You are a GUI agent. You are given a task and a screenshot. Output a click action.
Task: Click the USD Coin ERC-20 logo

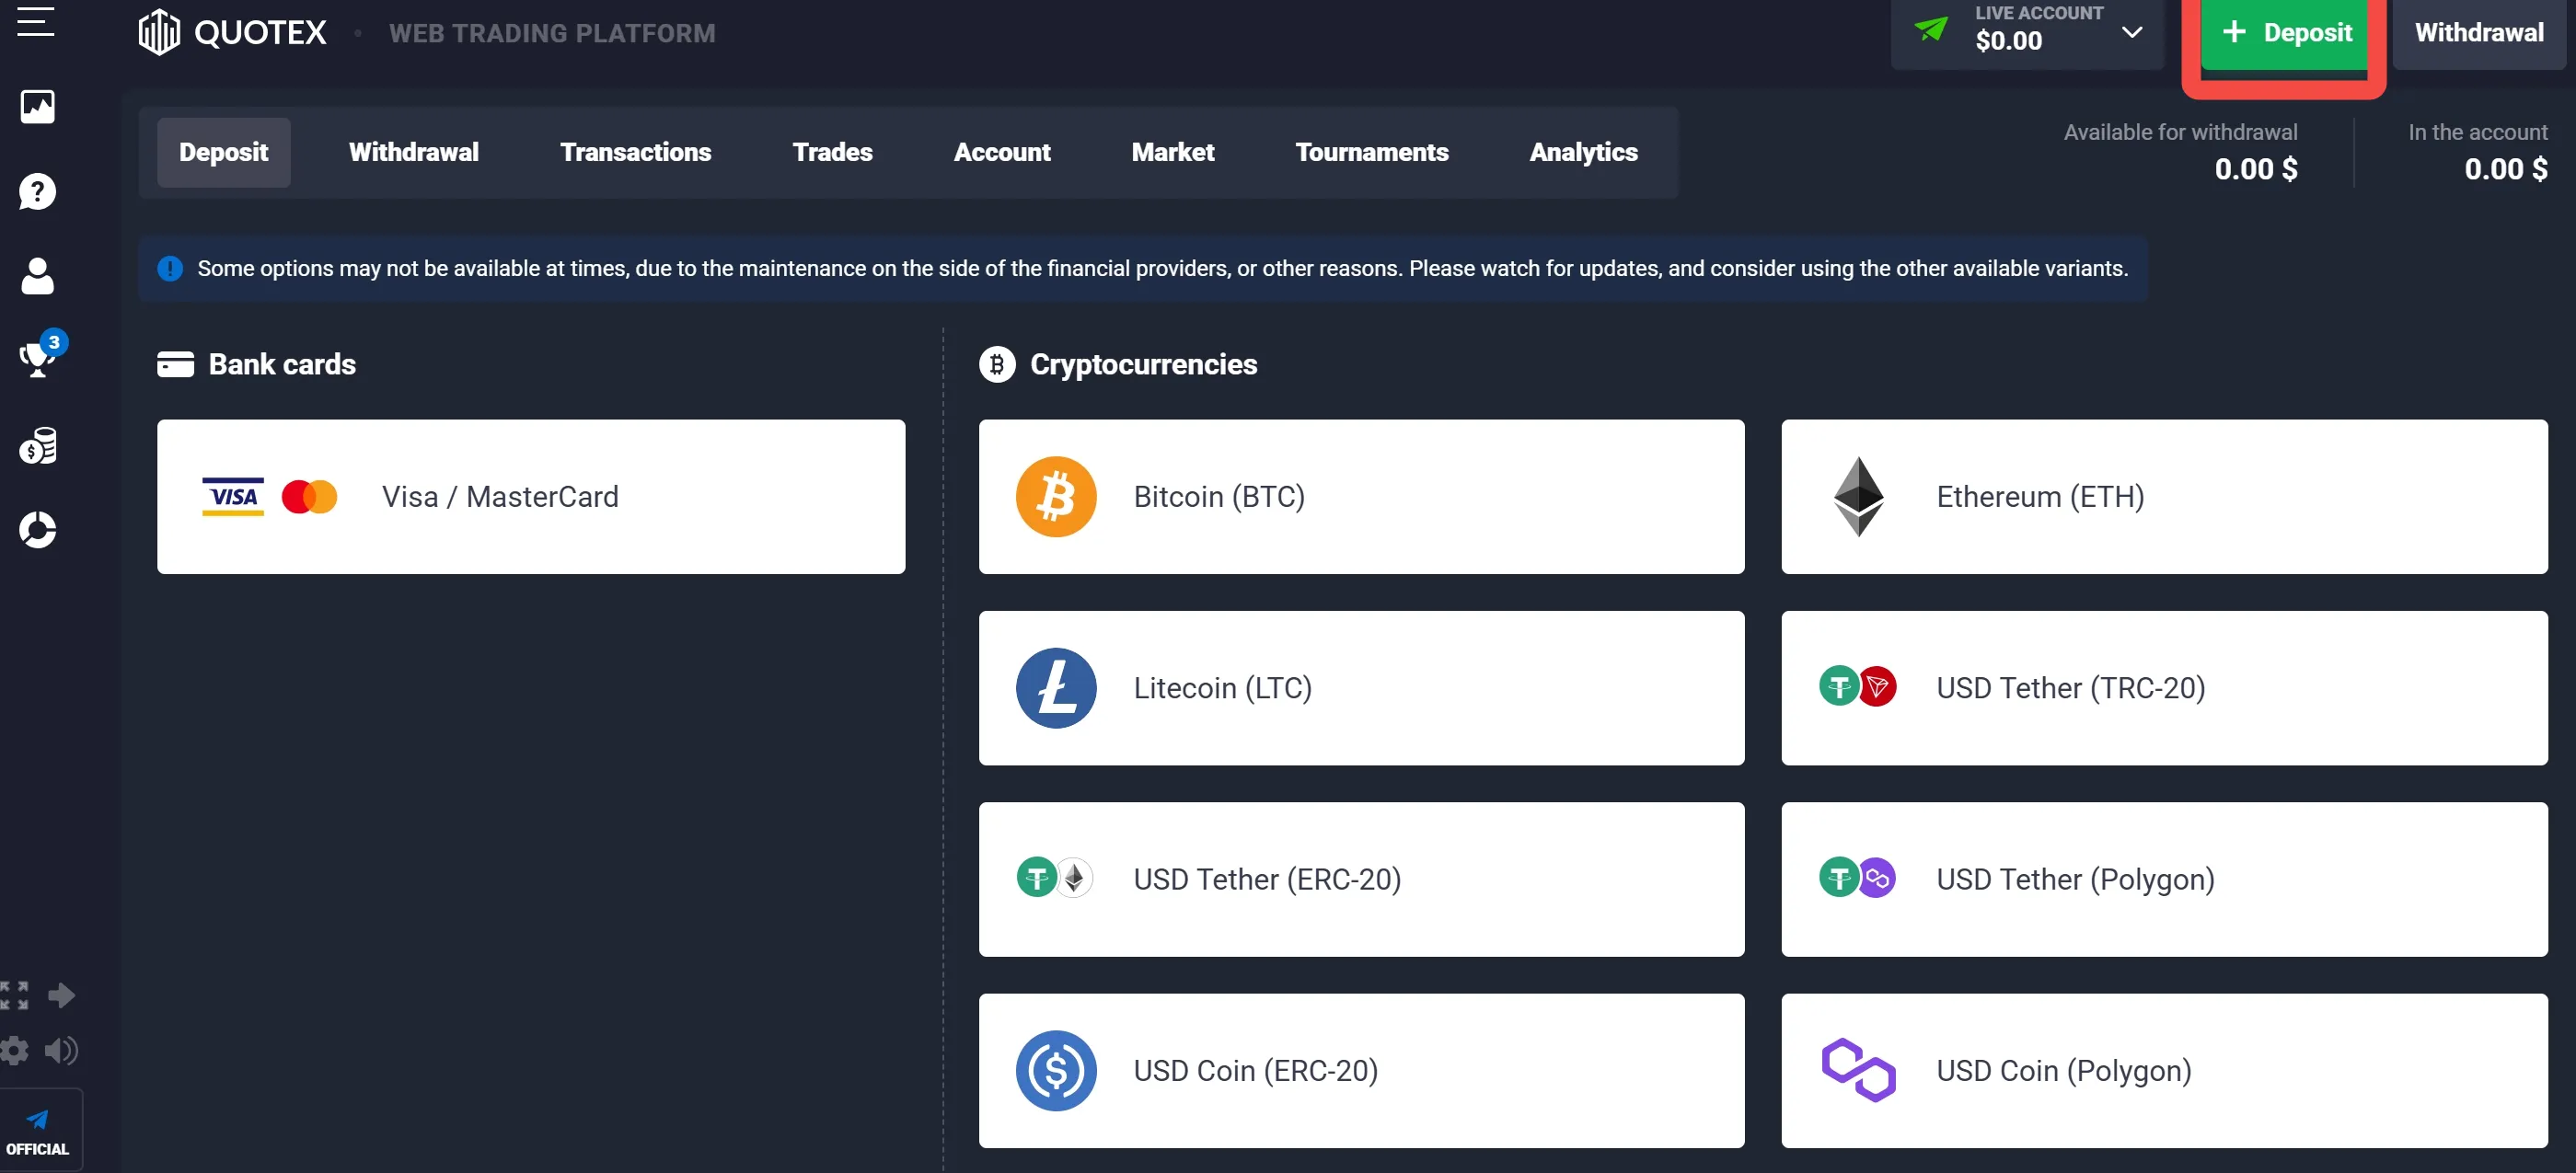coord(1056,1071)
